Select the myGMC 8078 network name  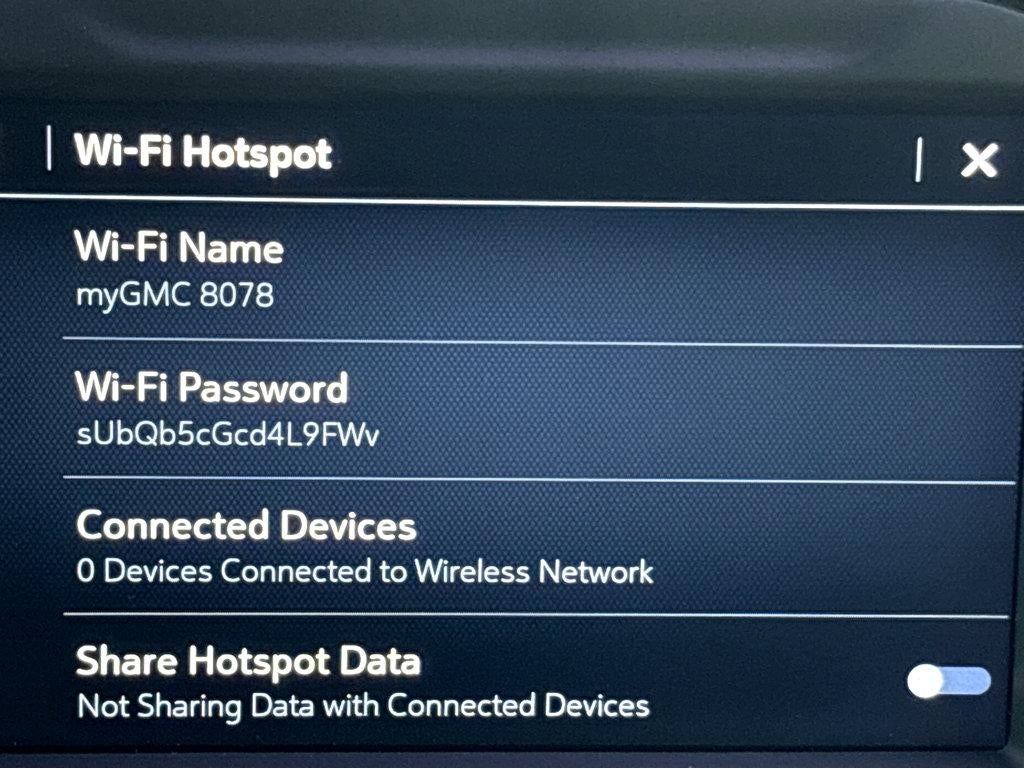point(175,295)
